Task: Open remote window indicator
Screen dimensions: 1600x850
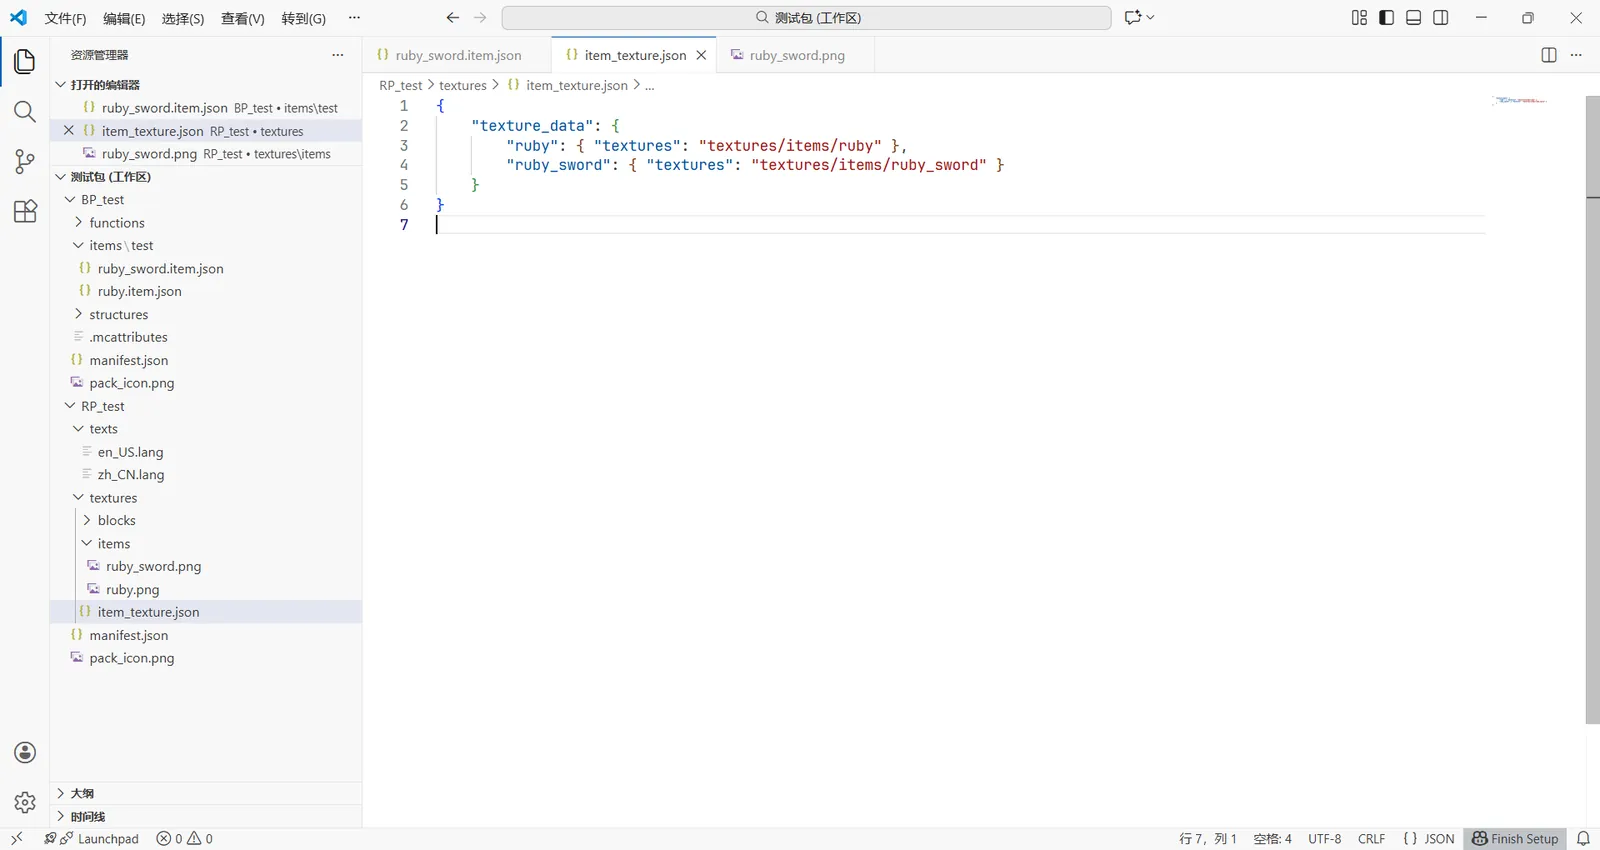Action: tap(17, 839)
